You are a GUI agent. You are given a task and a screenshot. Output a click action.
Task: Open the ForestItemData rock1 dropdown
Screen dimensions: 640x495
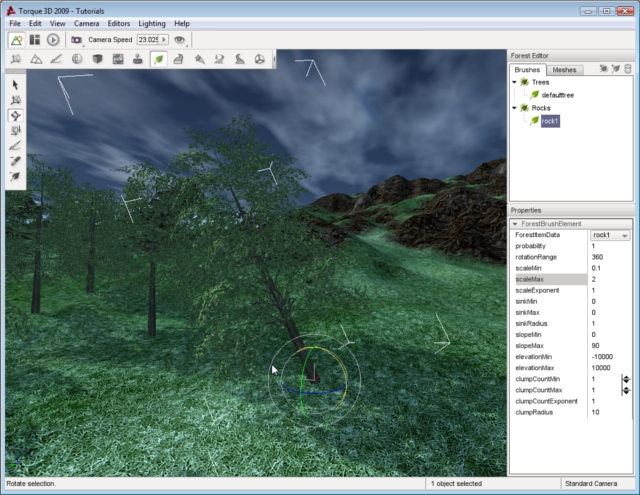(610, 235)
